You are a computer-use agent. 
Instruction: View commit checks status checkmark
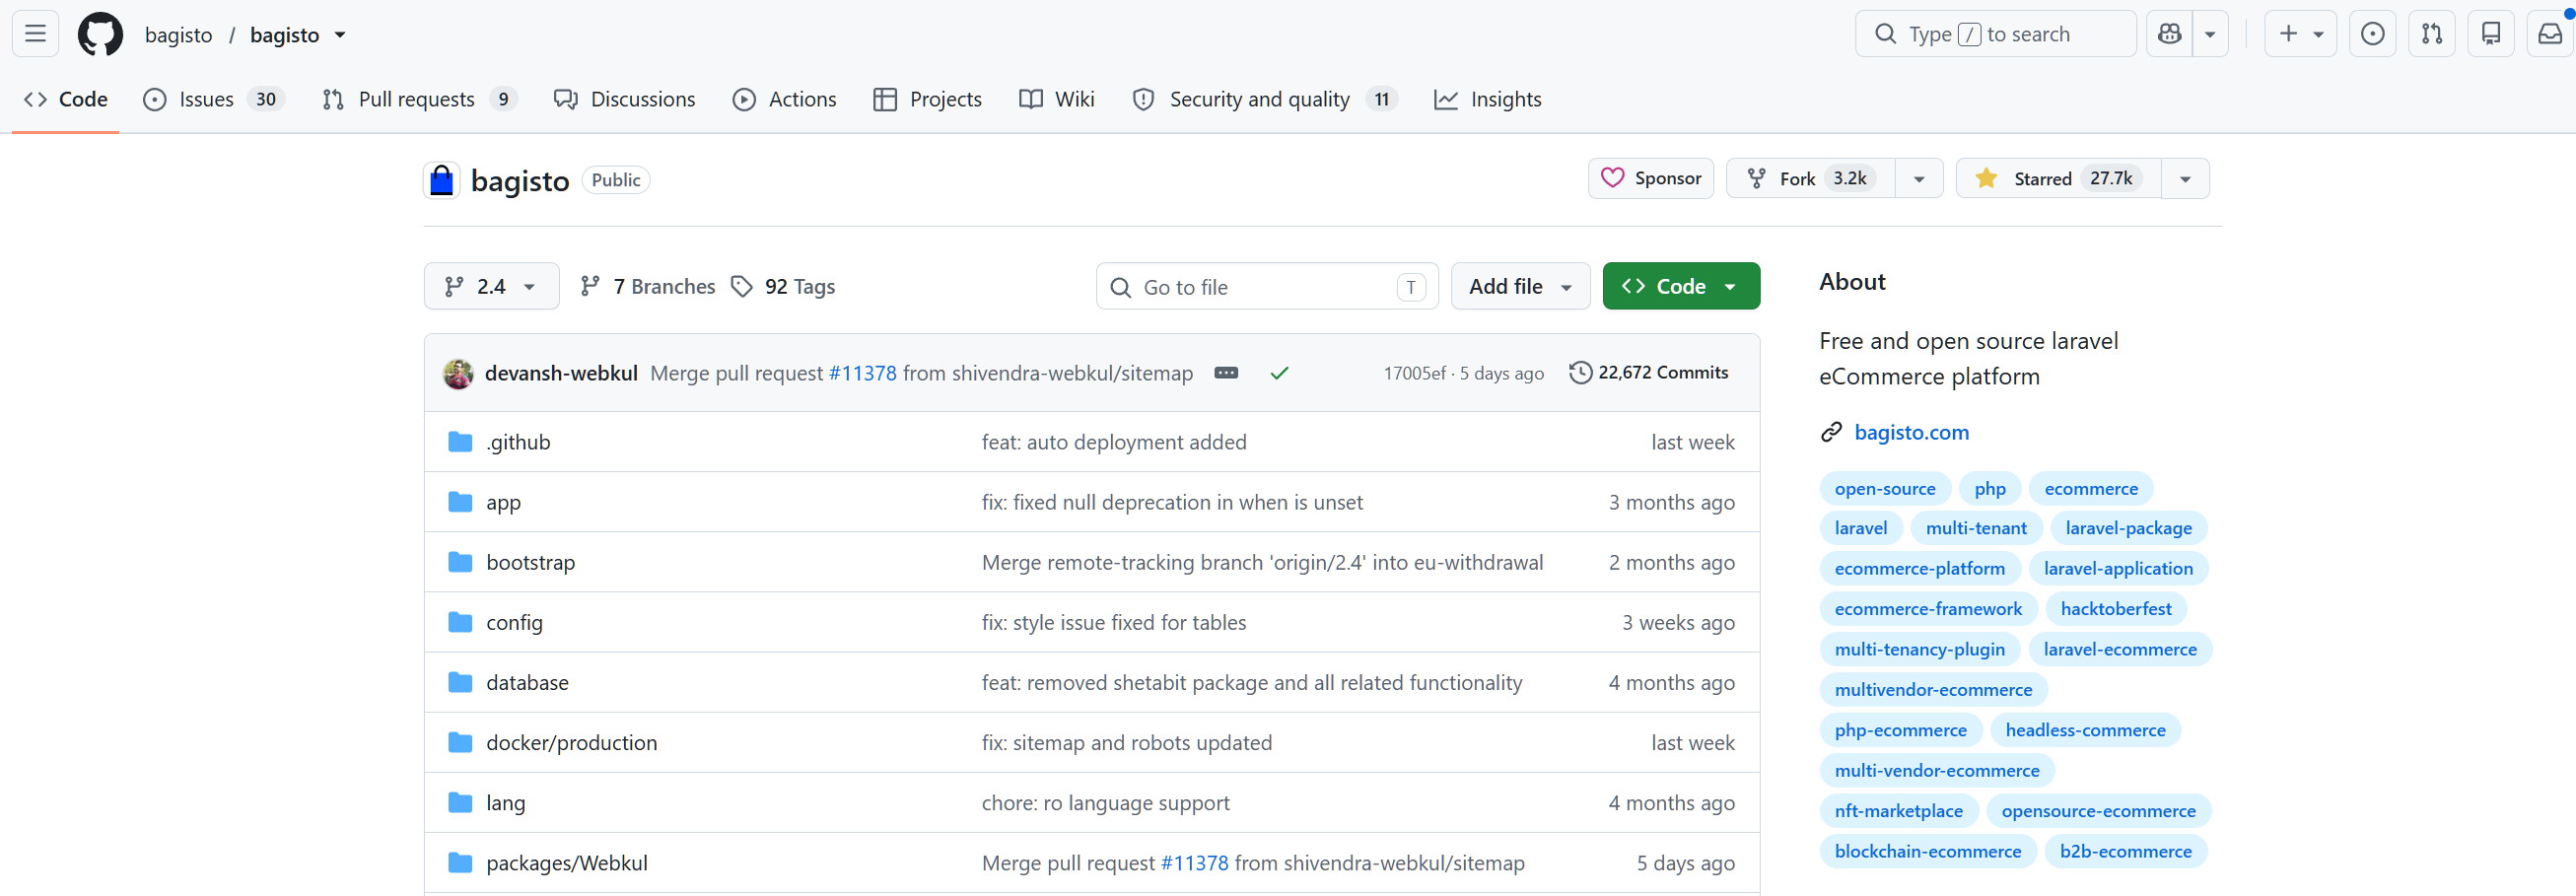coord(1279,373)
